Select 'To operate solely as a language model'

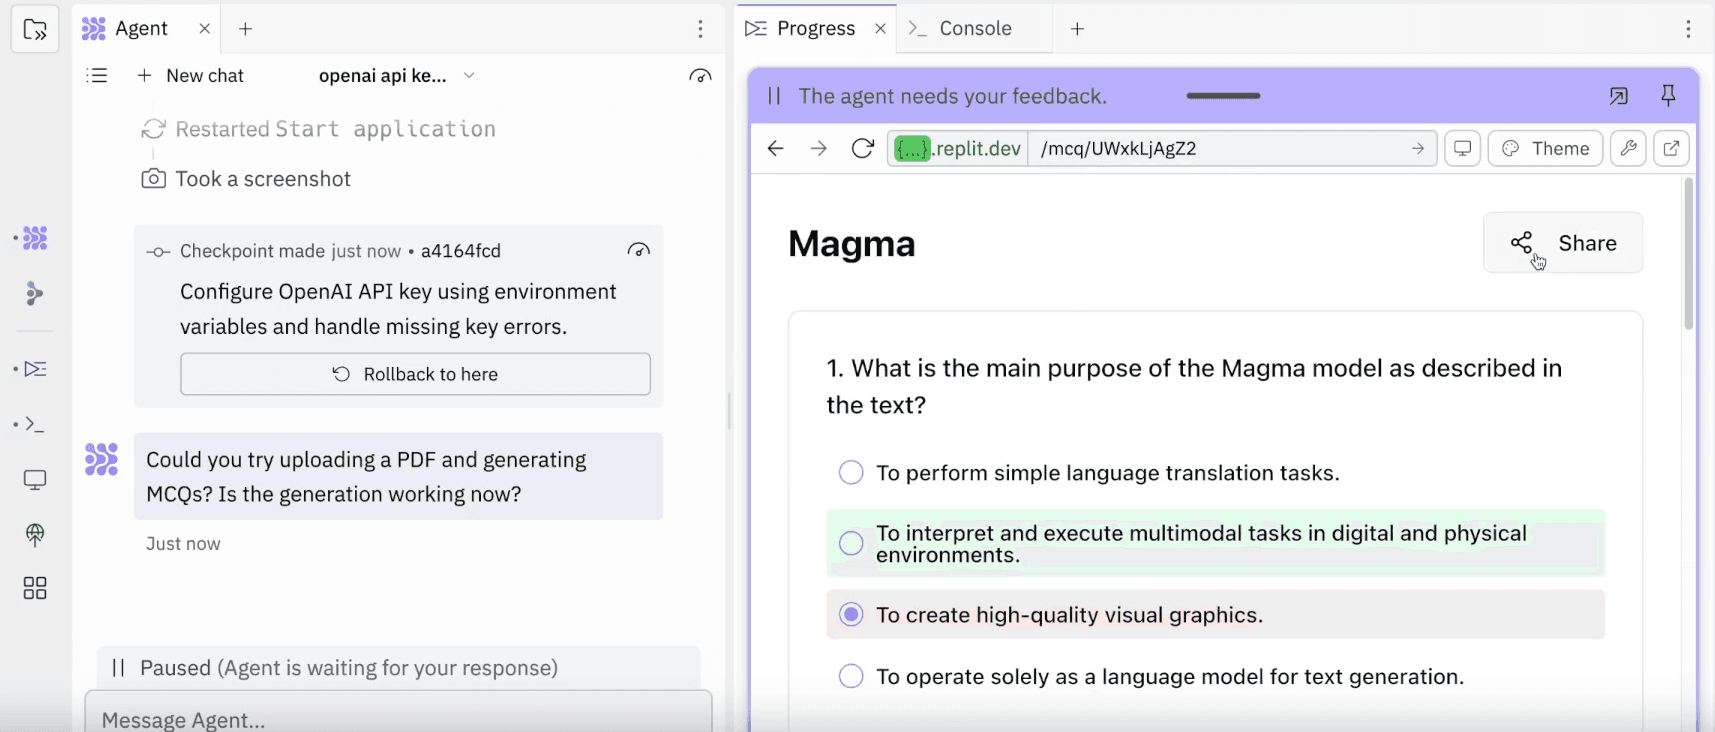coord(851,677)
